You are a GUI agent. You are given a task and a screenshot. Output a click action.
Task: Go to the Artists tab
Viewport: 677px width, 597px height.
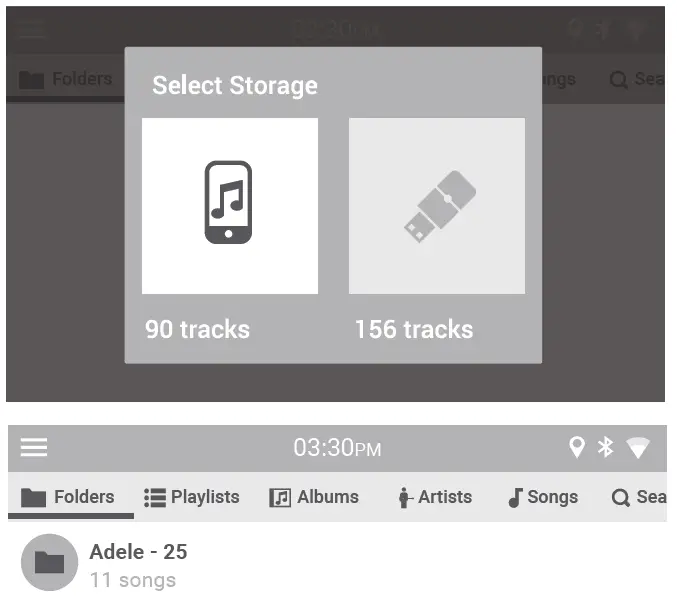pos(434,497)
